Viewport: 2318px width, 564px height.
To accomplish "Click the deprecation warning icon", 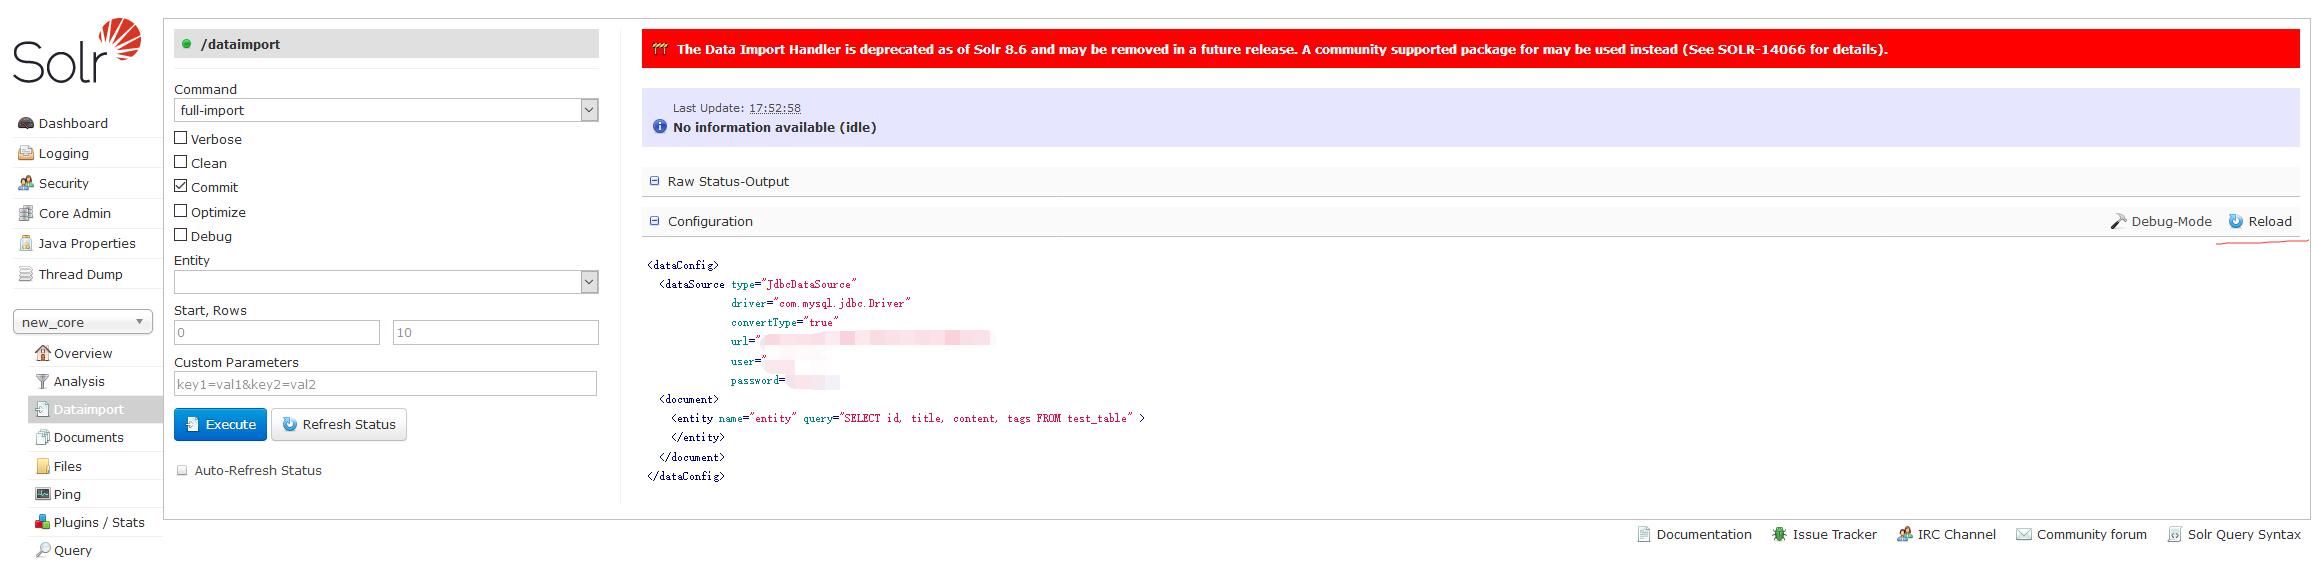I will 659,49.
